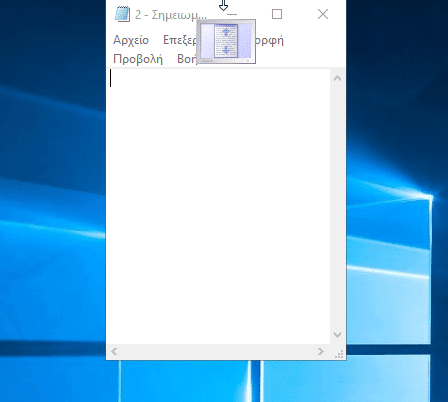Click the resize grip in the window corner
Screen dimensions: 448x402
339,354
